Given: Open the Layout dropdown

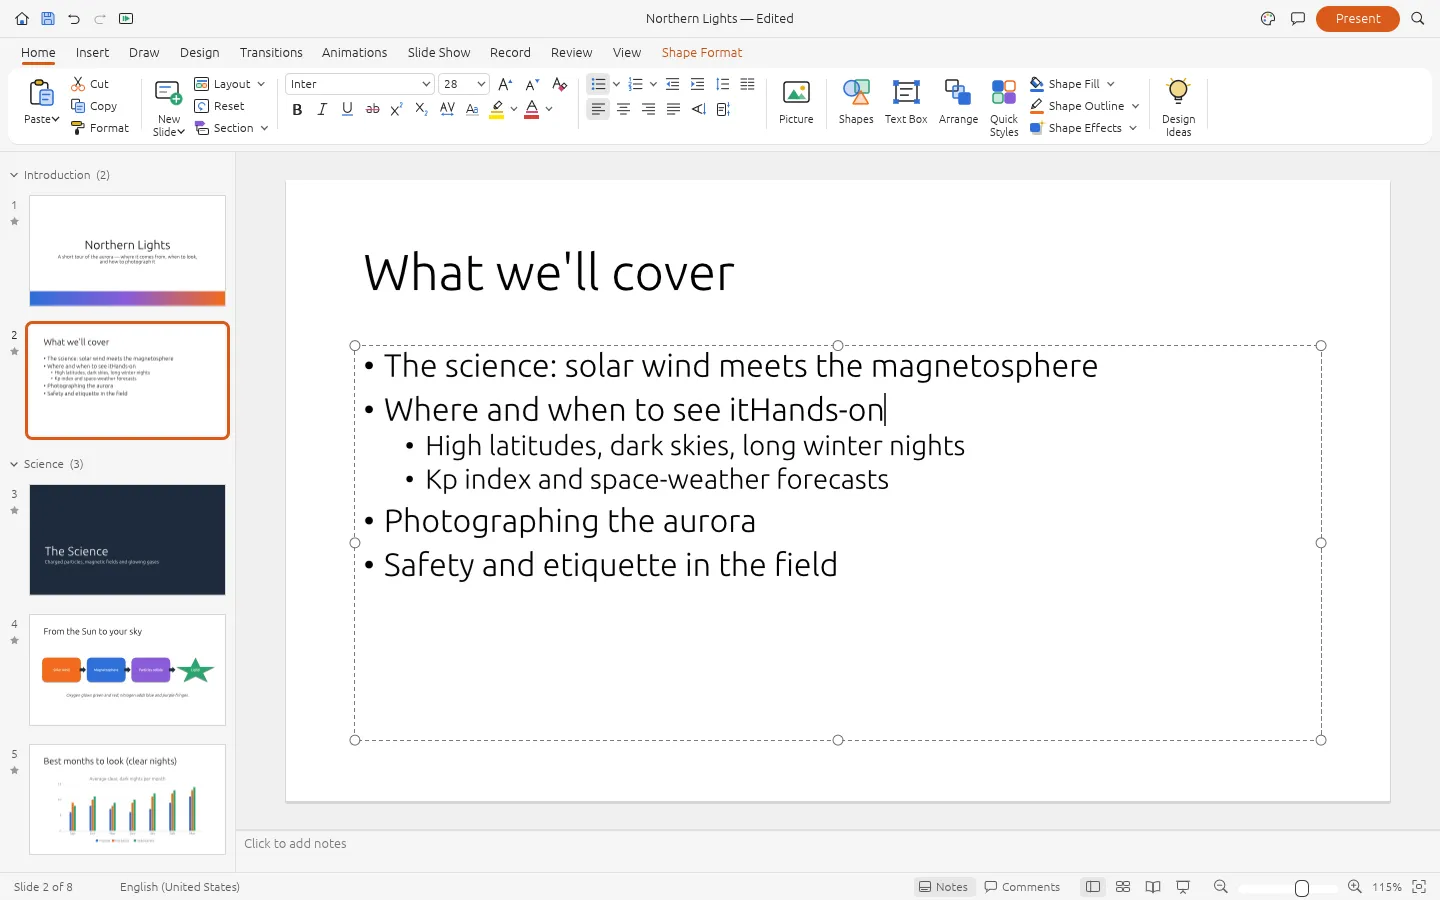Looking at the screenshot, I should coord(230,84).
